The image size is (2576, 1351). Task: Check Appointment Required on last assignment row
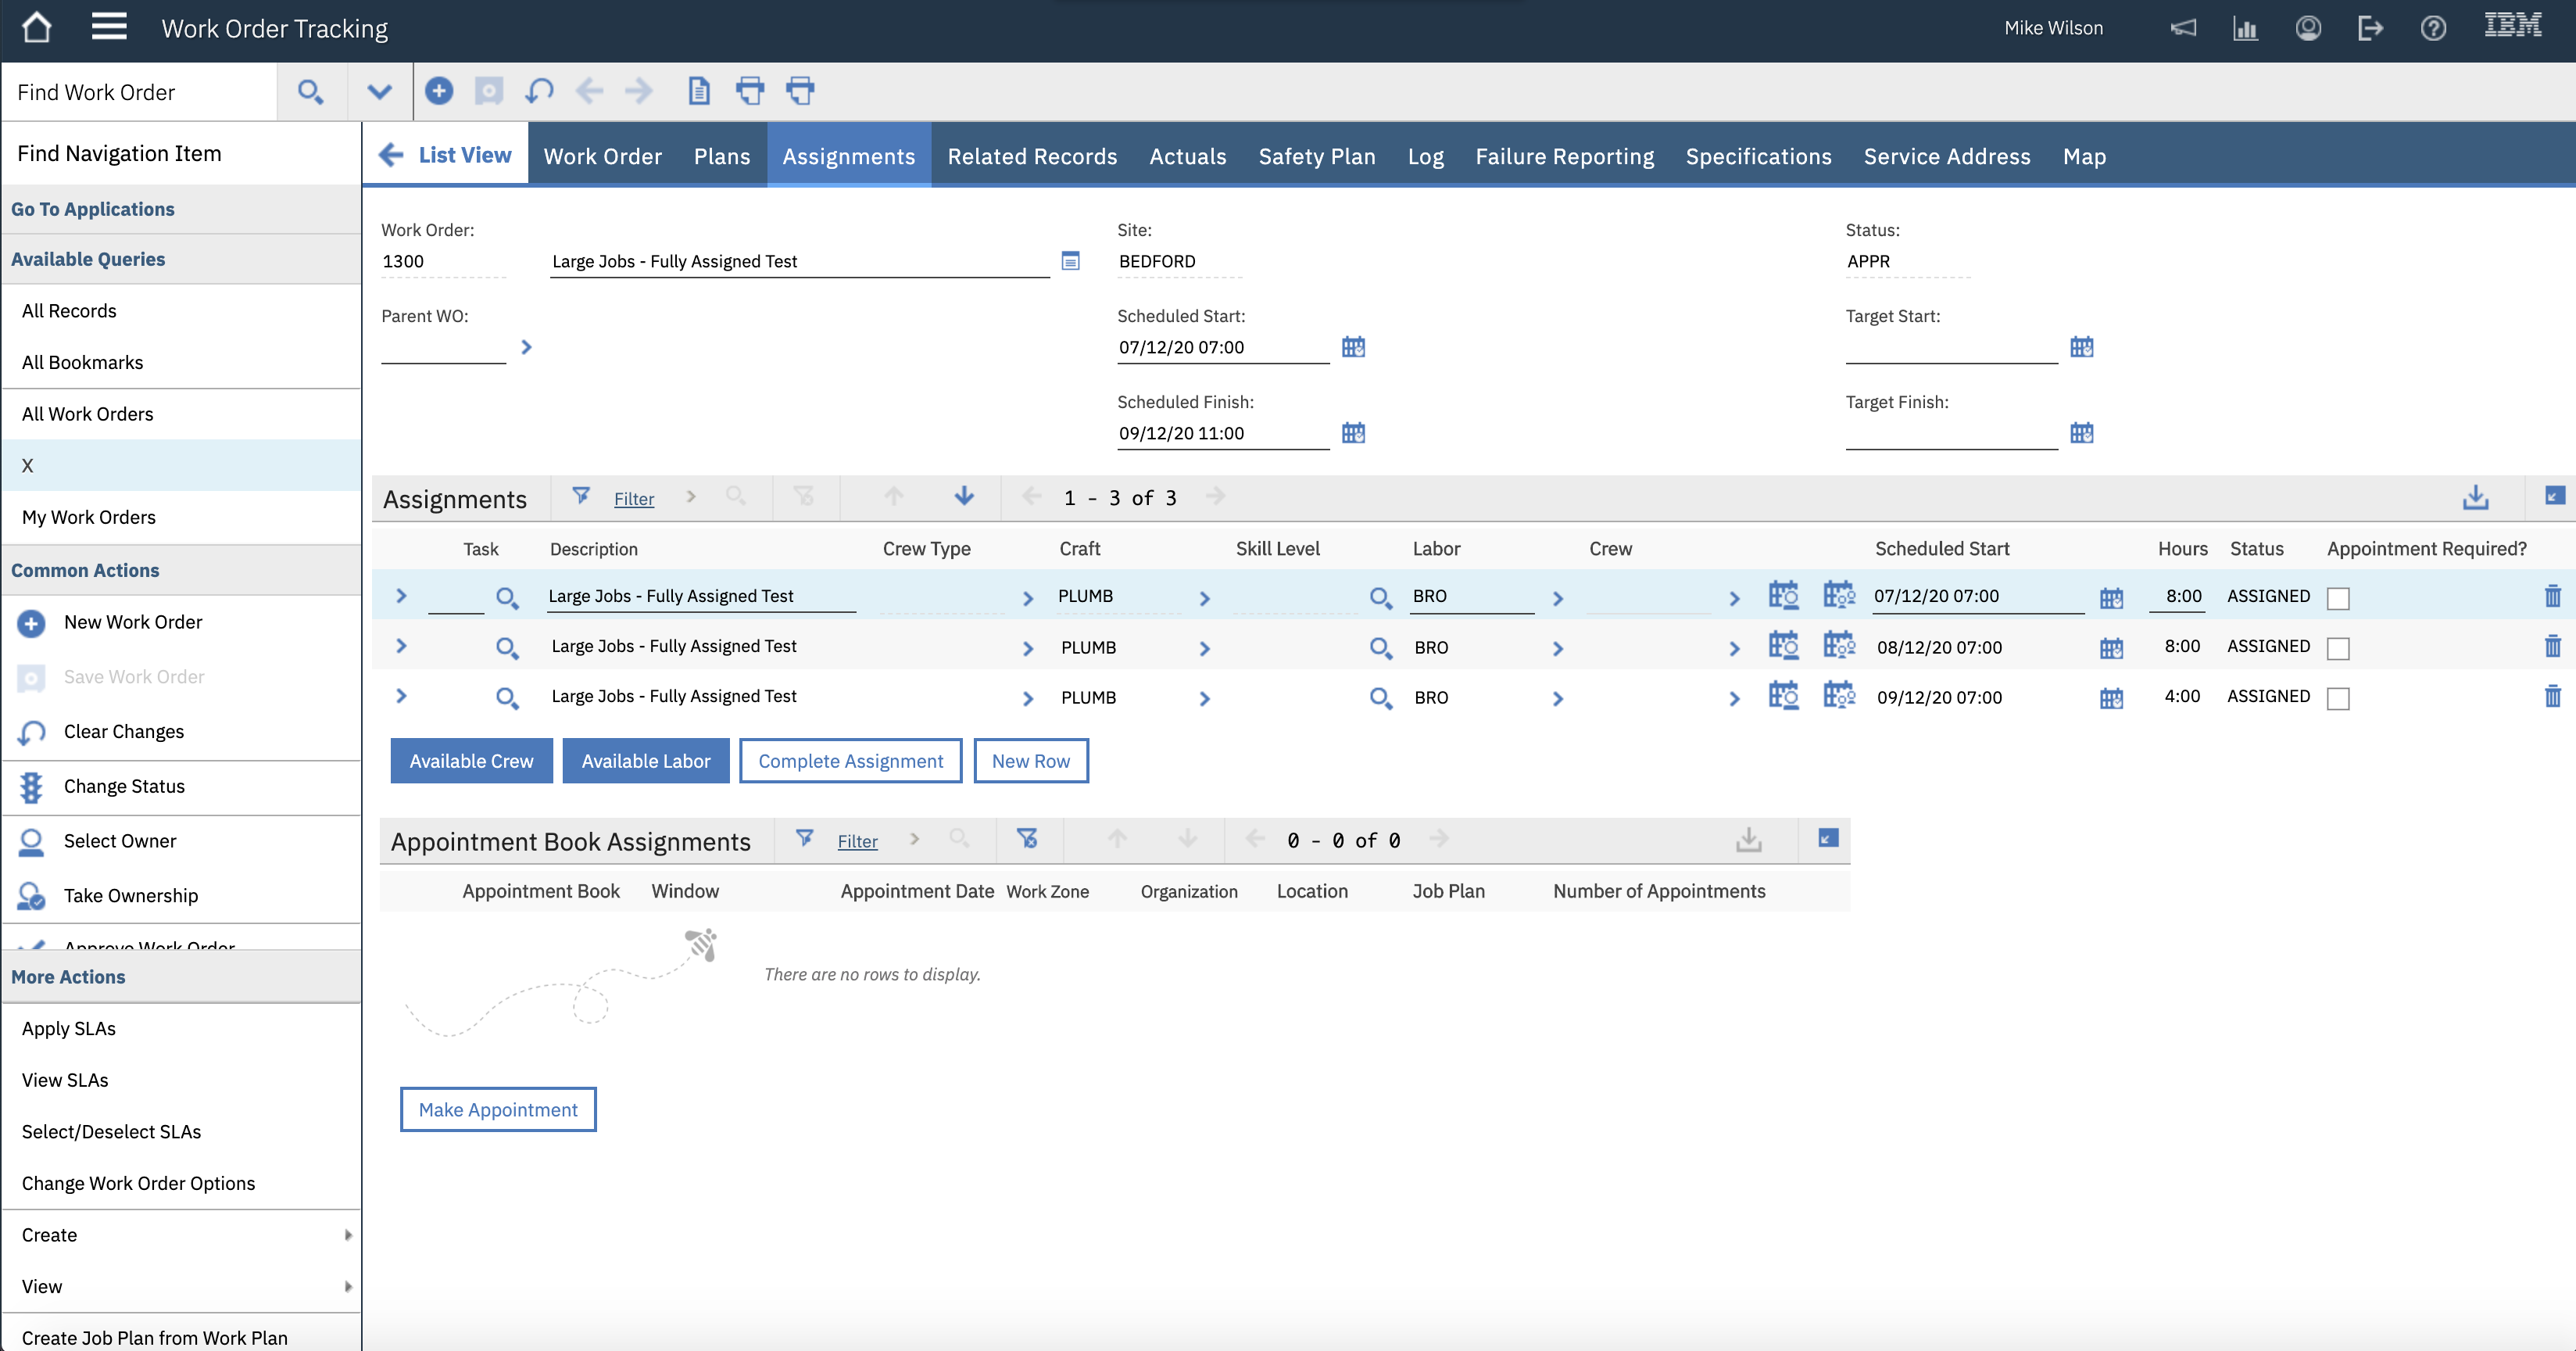click(x=2338, y=698)
